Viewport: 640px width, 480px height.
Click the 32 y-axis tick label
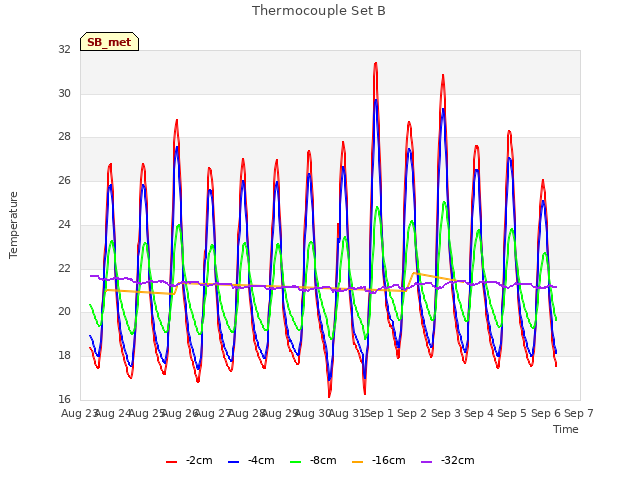(x=64, y=50)
